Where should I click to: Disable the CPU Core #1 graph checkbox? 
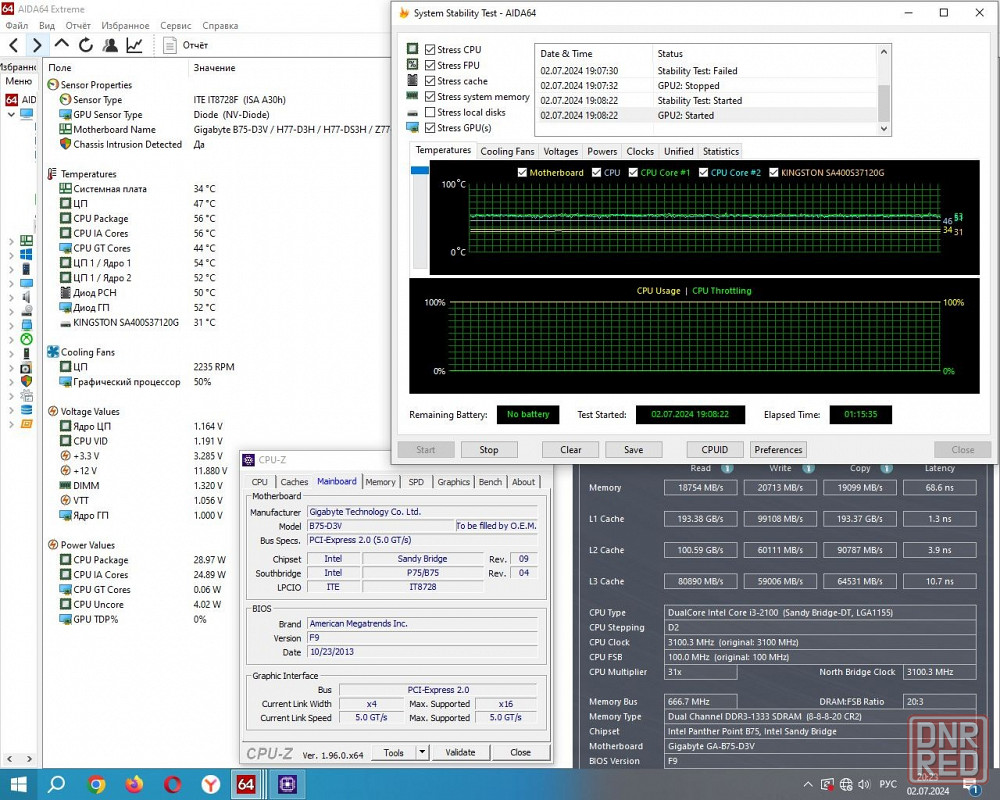click(633, 173)
